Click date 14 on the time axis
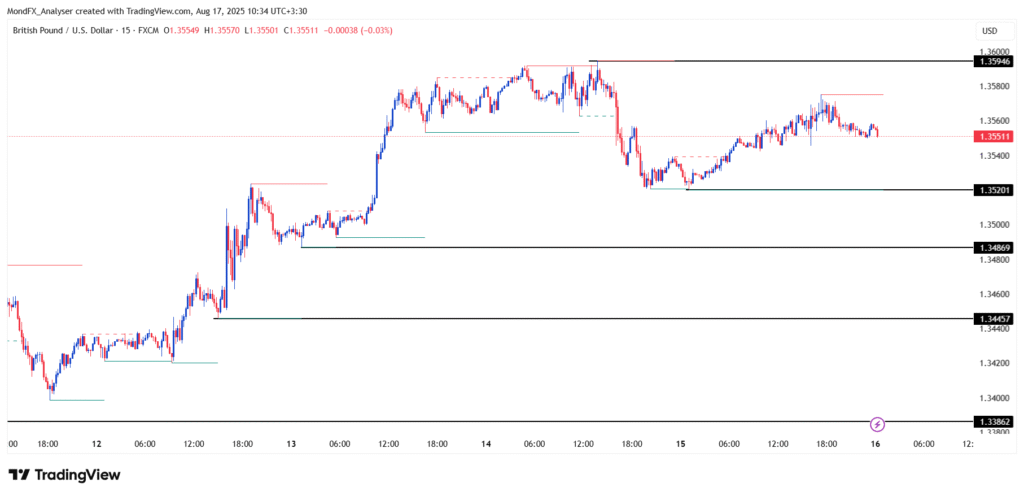 pyautogui.click(x=486, y=443)
